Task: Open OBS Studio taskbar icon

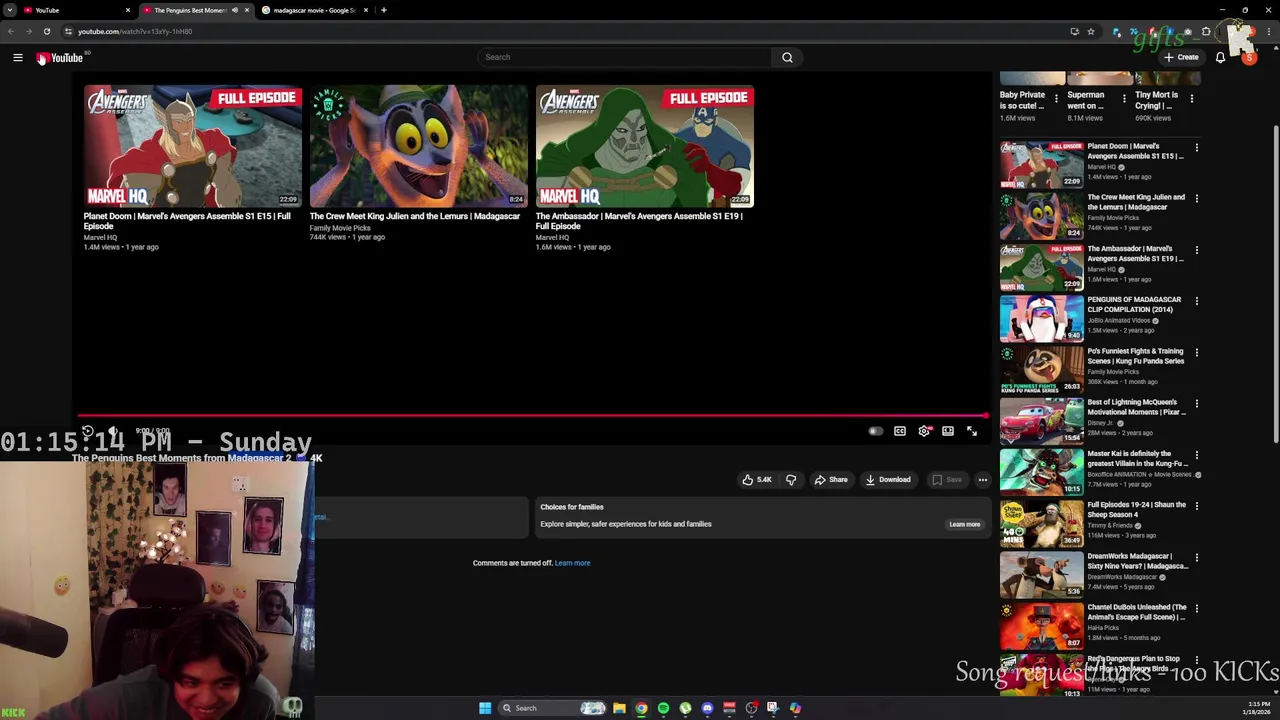Action: [x=751, y=708]
